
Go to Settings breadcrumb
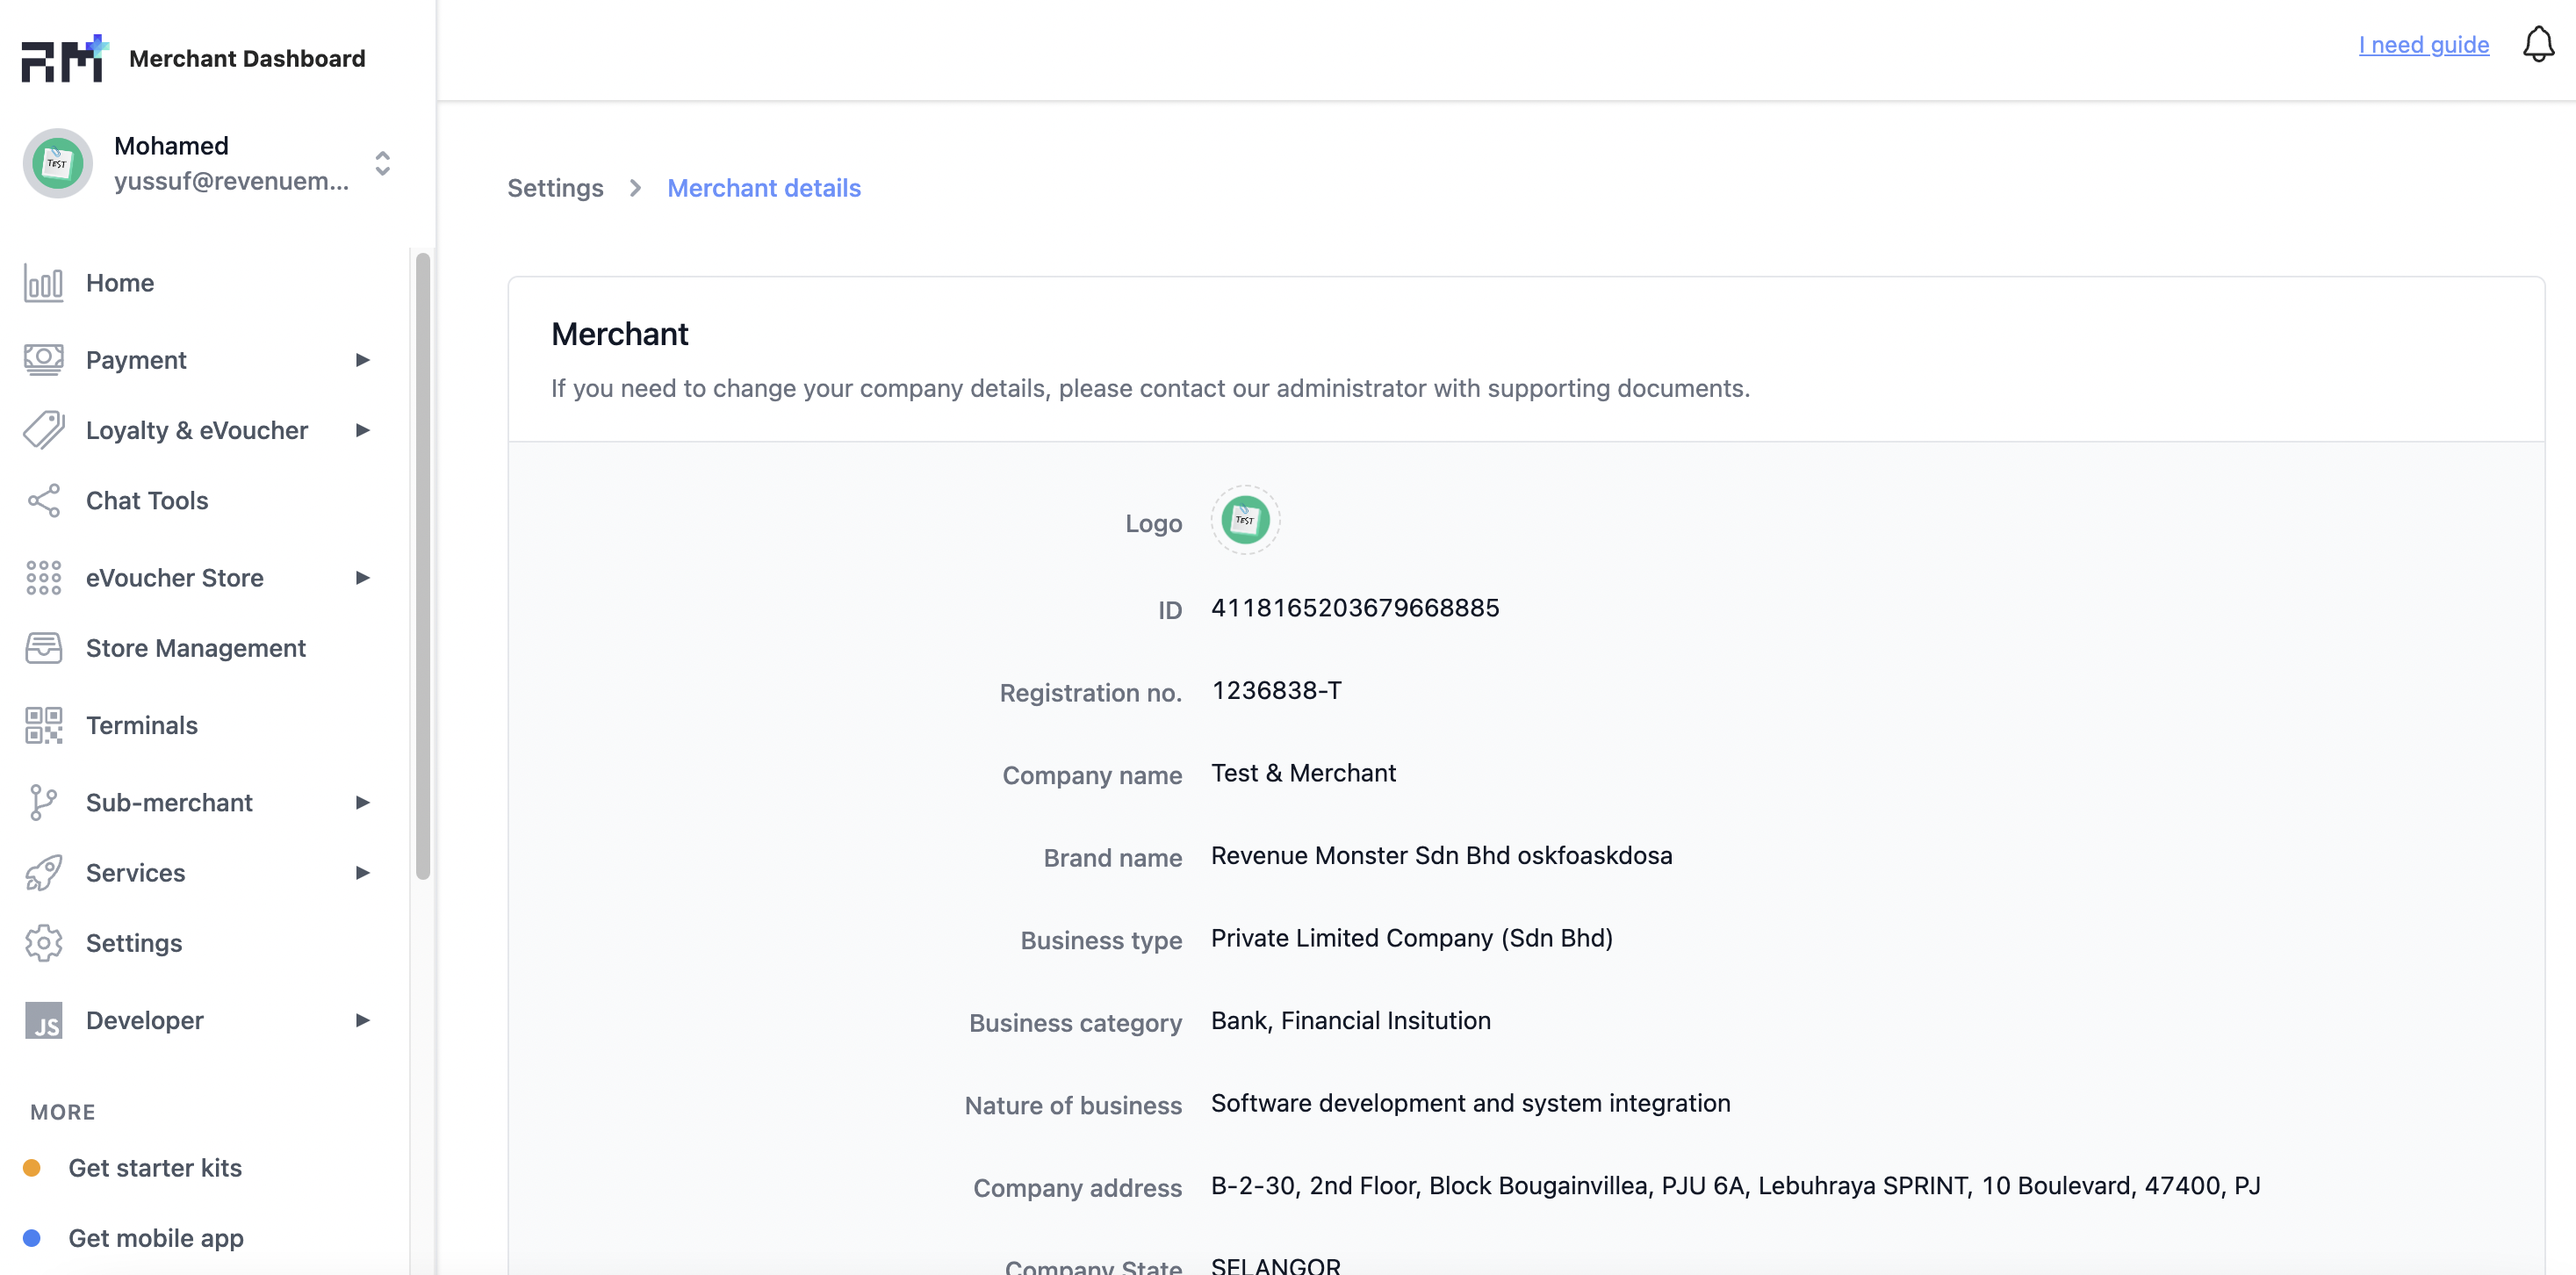[555, 188]
